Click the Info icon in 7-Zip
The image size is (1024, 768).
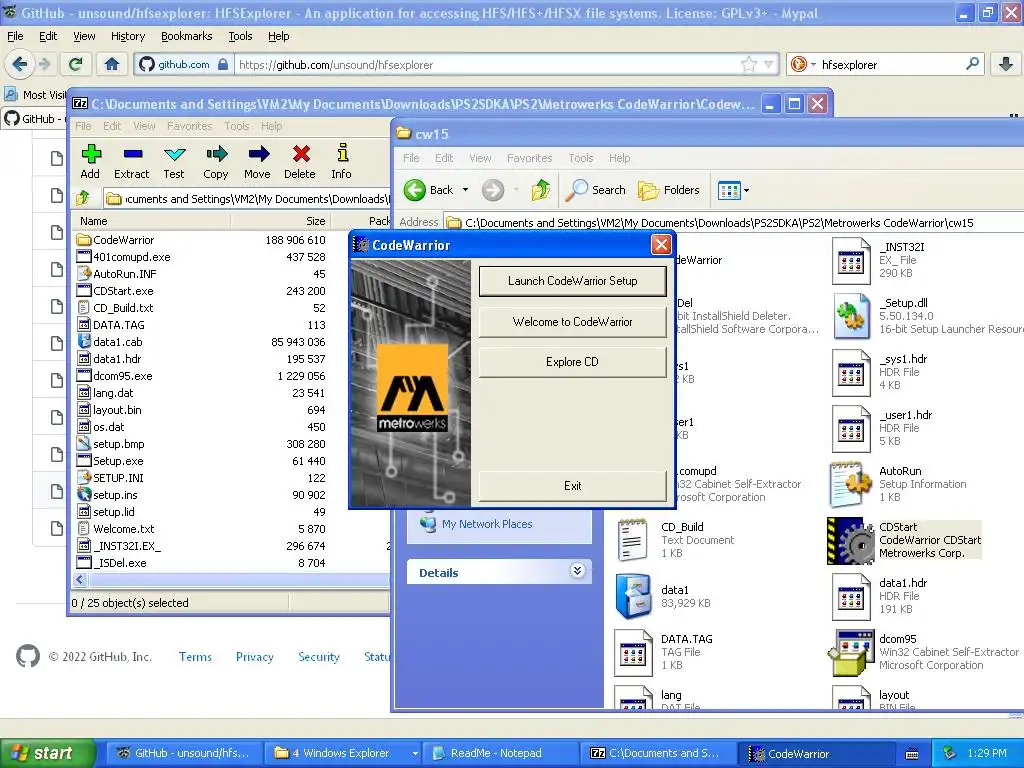coord(342,153)
